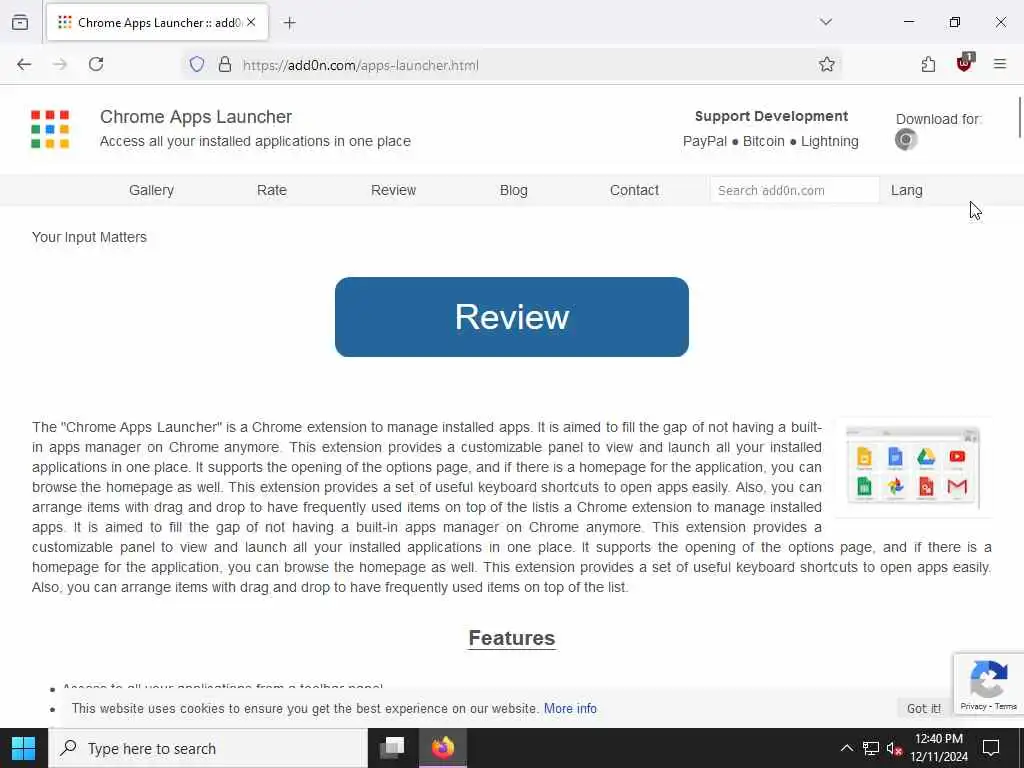This screenshot has height=768, width=1024.
Task: View site security via padlock icon
Action: coord(225,64)
